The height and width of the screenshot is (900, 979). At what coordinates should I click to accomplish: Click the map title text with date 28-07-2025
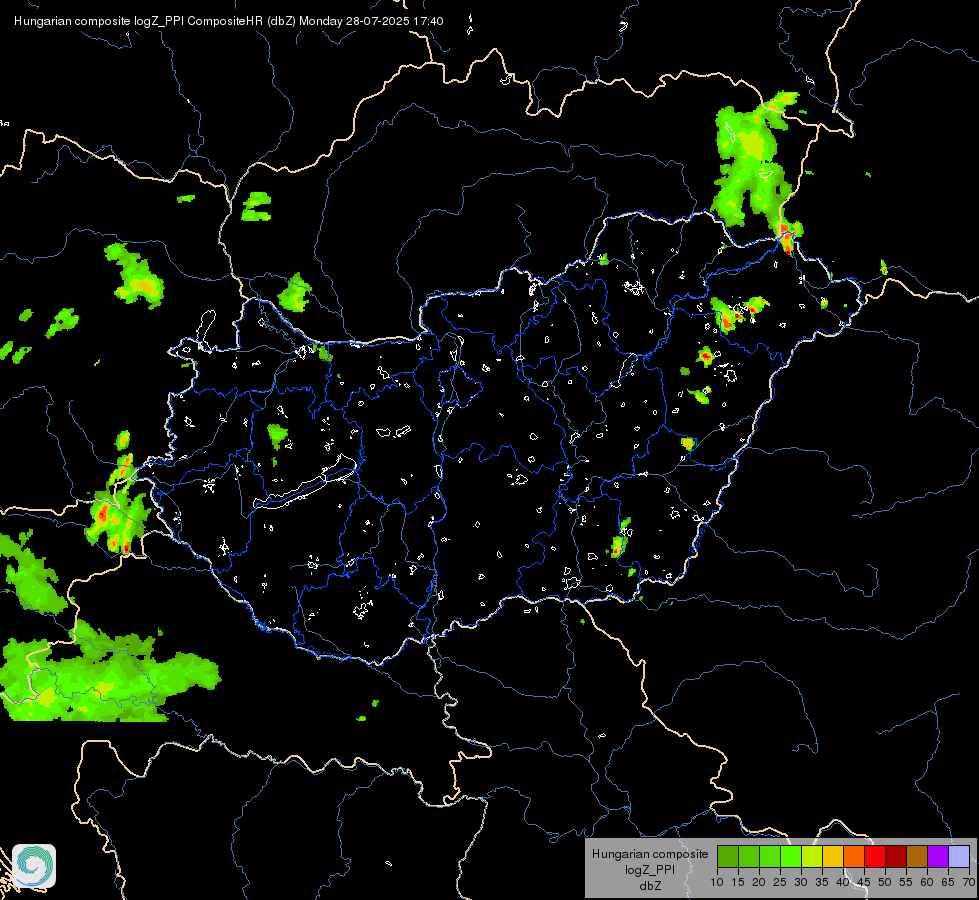[229, 21]
